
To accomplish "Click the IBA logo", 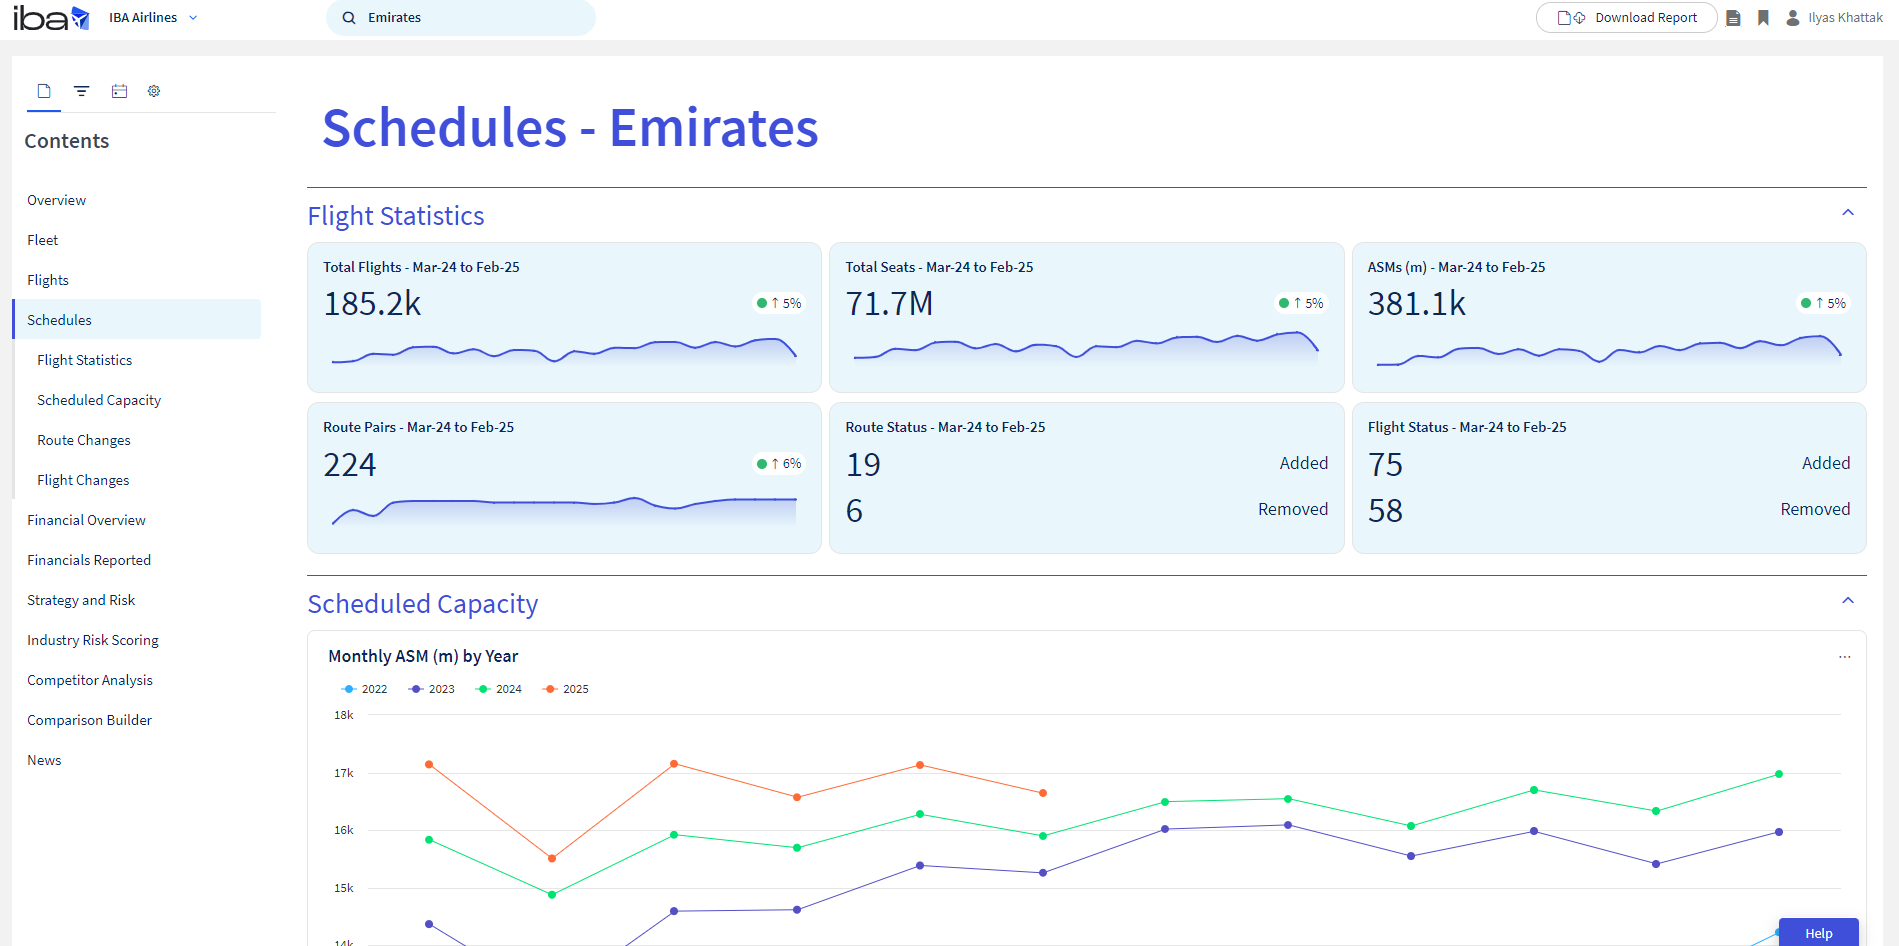I will [x=51, y=18].
